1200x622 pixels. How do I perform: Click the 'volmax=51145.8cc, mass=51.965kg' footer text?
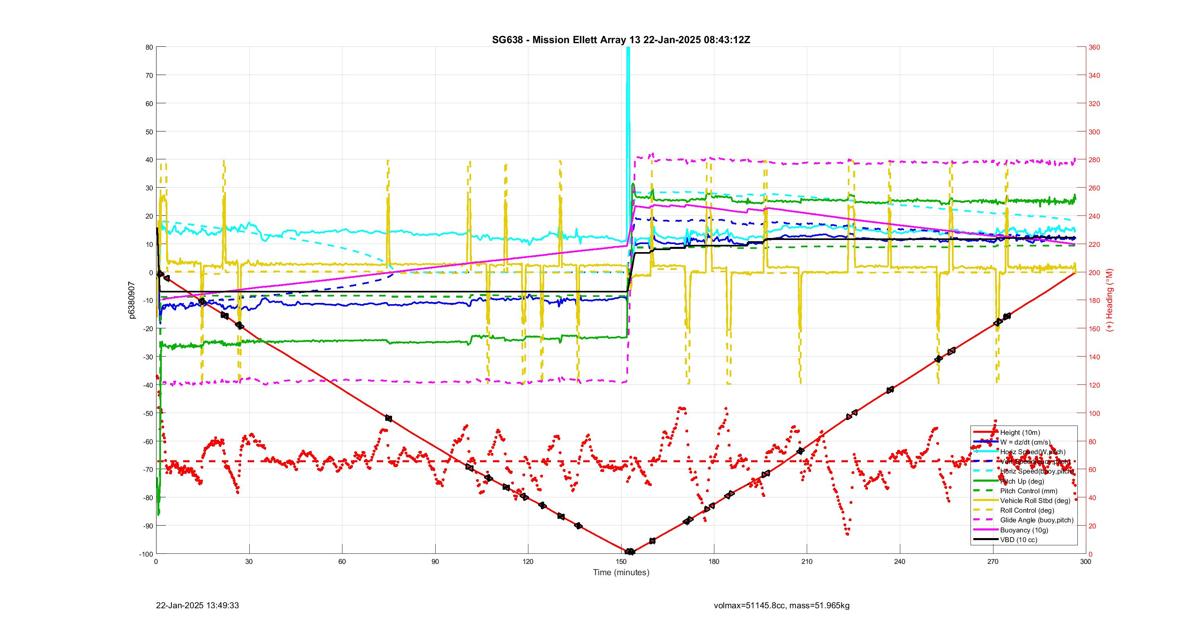point(781,605)
